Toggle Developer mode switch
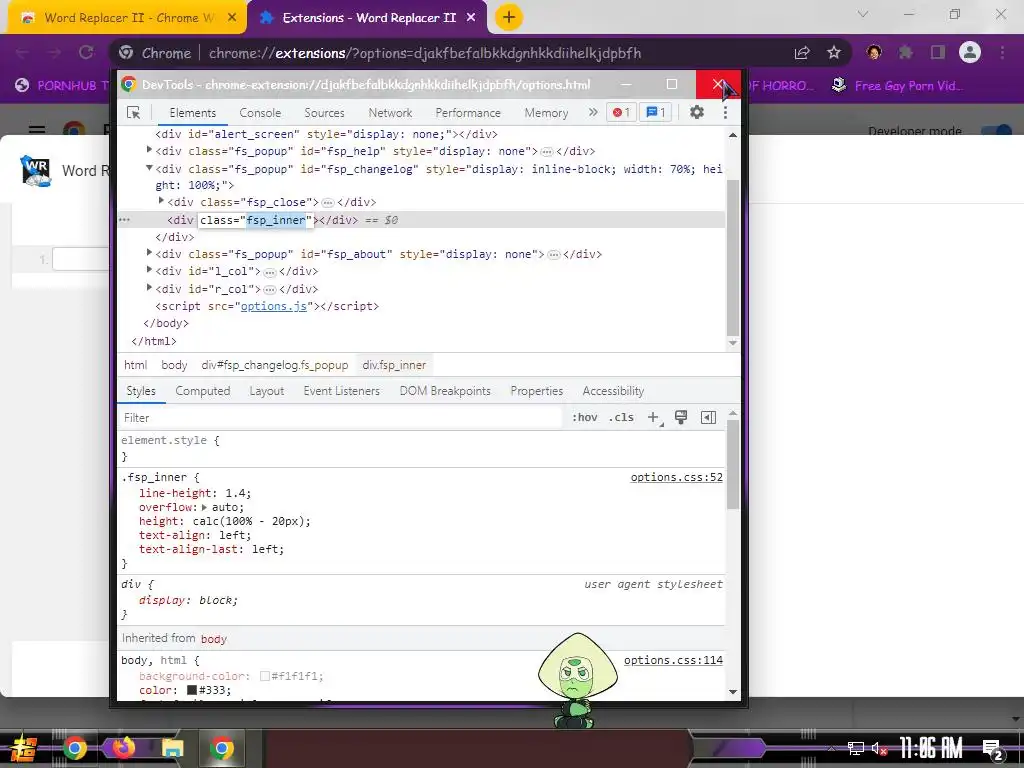 997,131
